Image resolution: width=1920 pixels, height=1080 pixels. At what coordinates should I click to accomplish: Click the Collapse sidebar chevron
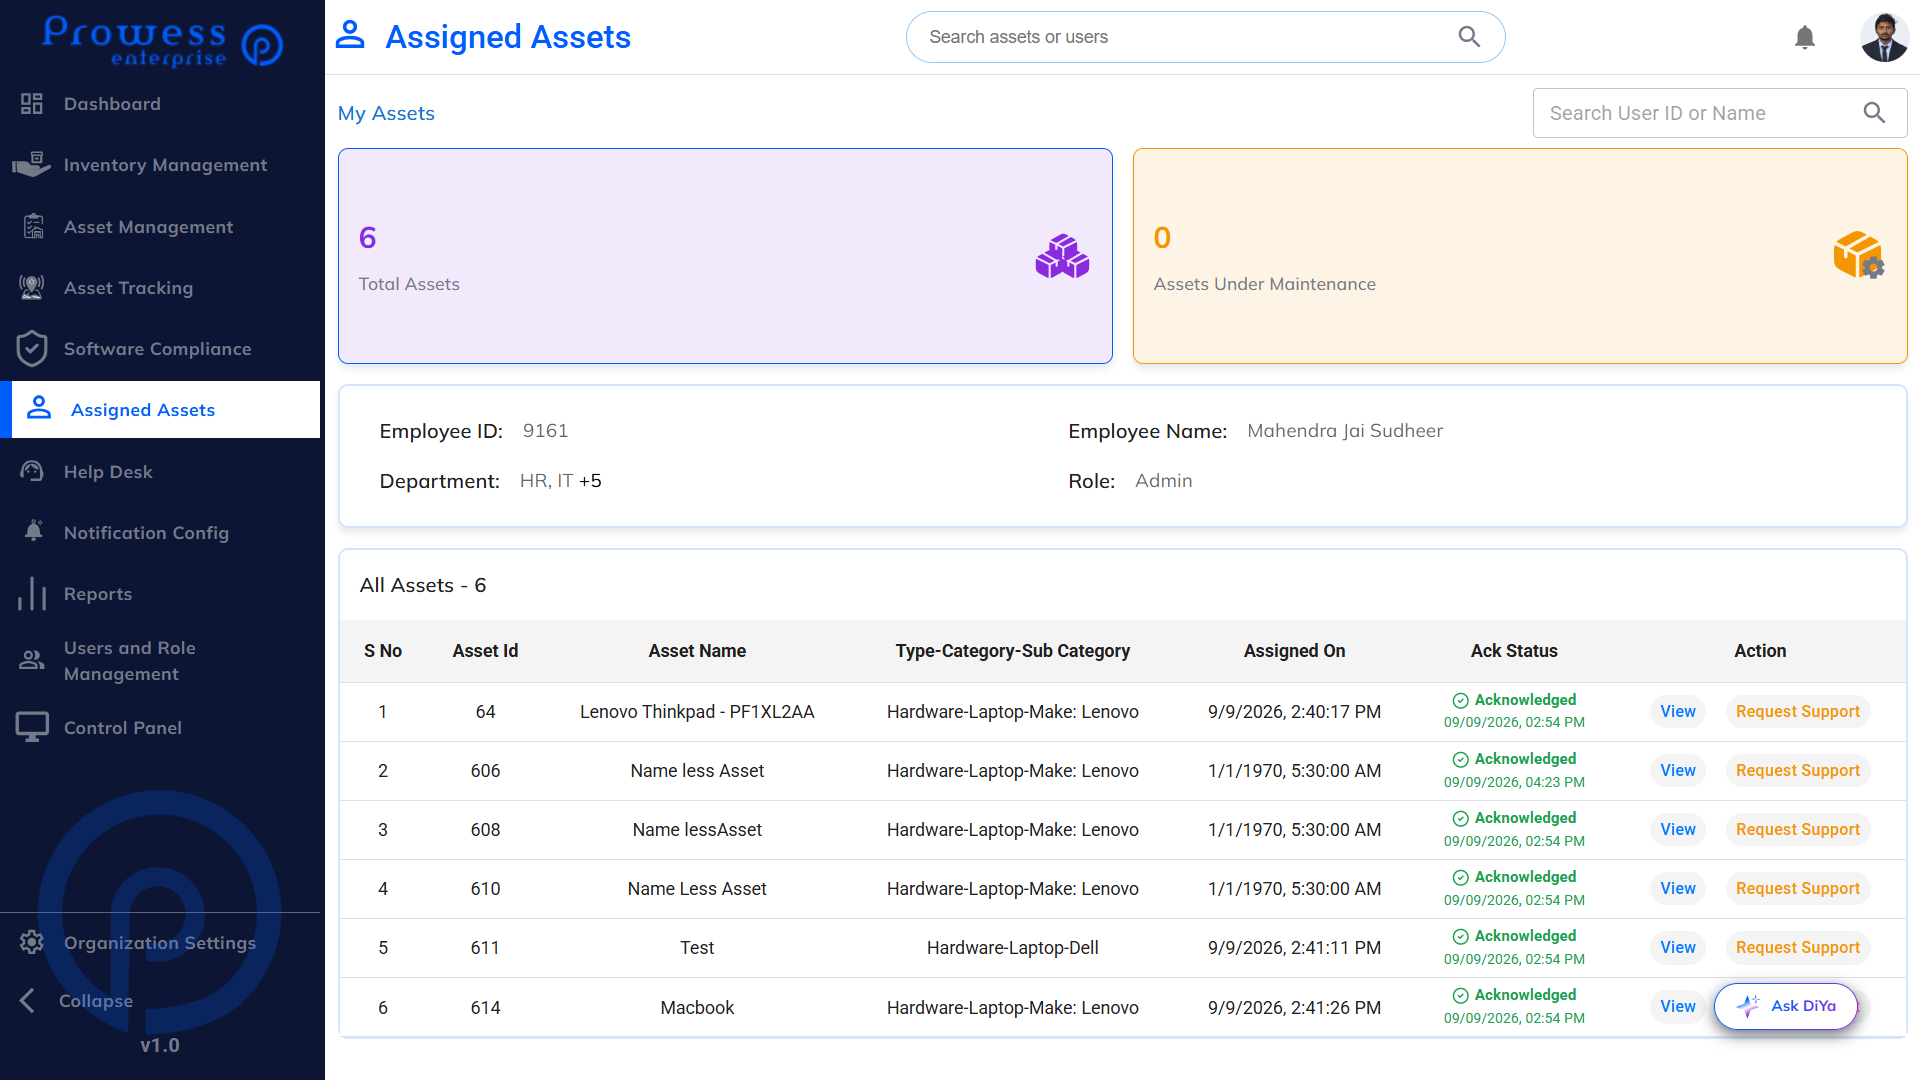pos(27,1000)
